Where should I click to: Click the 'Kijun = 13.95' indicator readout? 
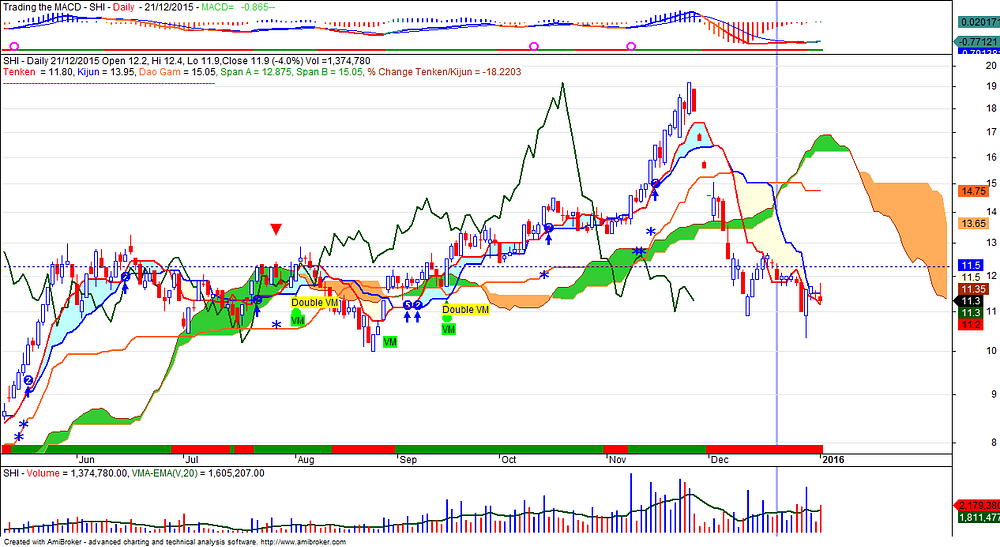point(106,72)
